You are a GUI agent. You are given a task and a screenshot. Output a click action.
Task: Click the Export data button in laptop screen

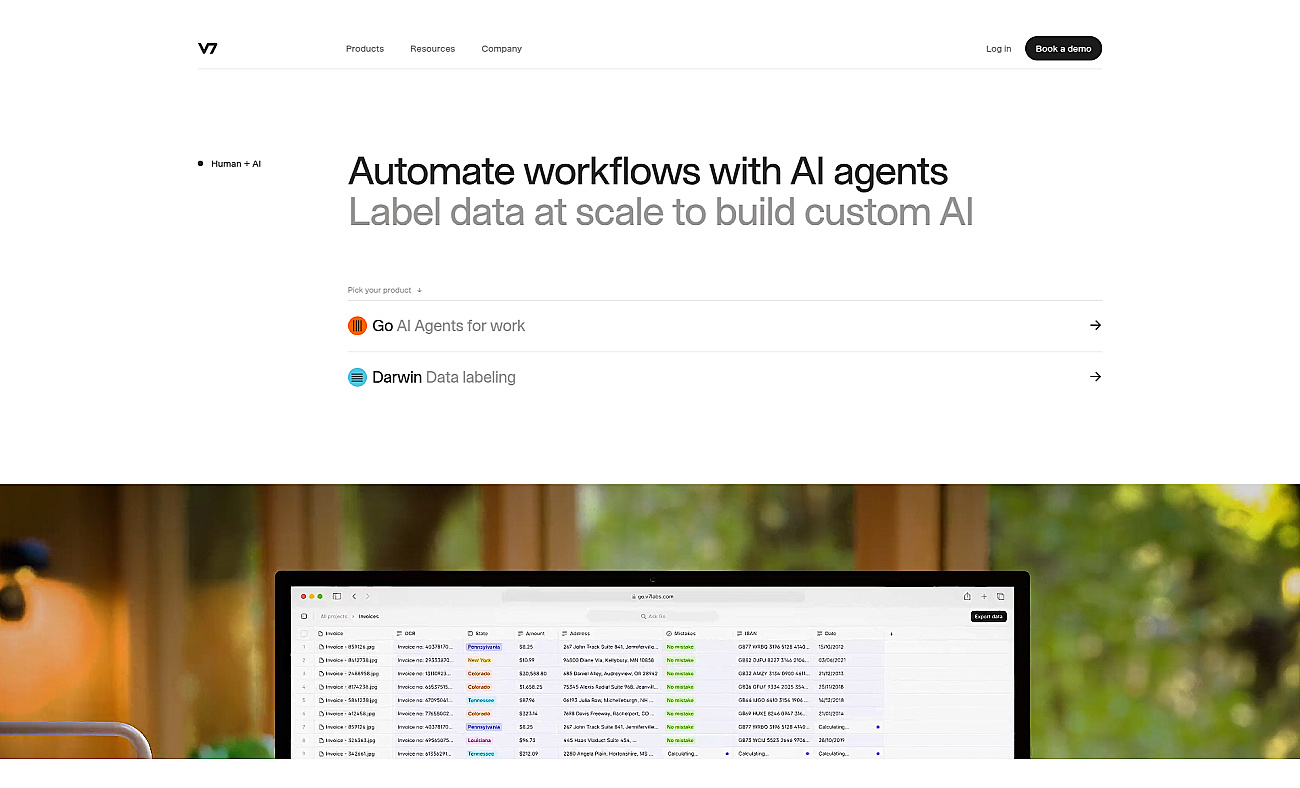tap(988, 616)
